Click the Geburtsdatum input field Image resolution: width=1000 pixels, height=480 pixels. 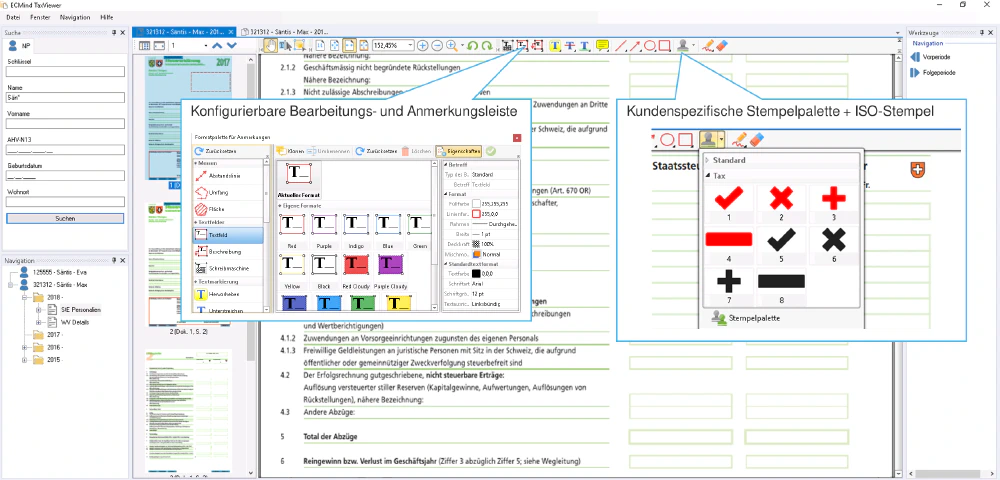(65, 175)
